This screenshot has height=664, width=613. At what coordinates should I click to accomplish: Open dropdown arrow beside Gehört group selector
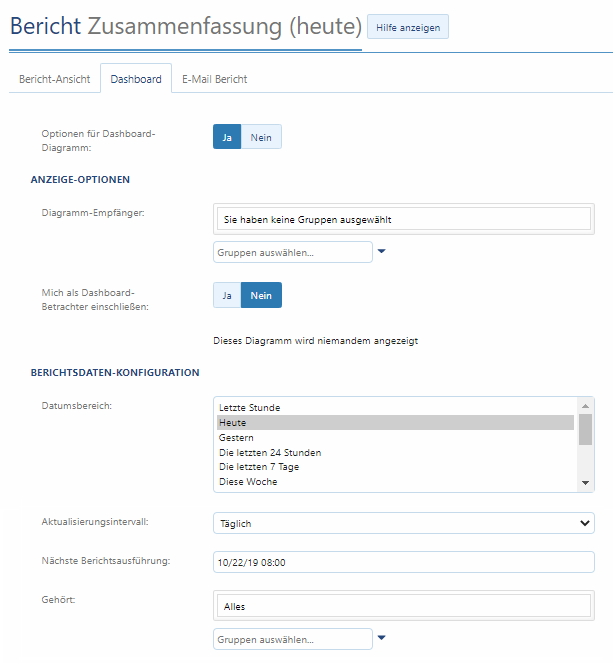pos(382,638)
